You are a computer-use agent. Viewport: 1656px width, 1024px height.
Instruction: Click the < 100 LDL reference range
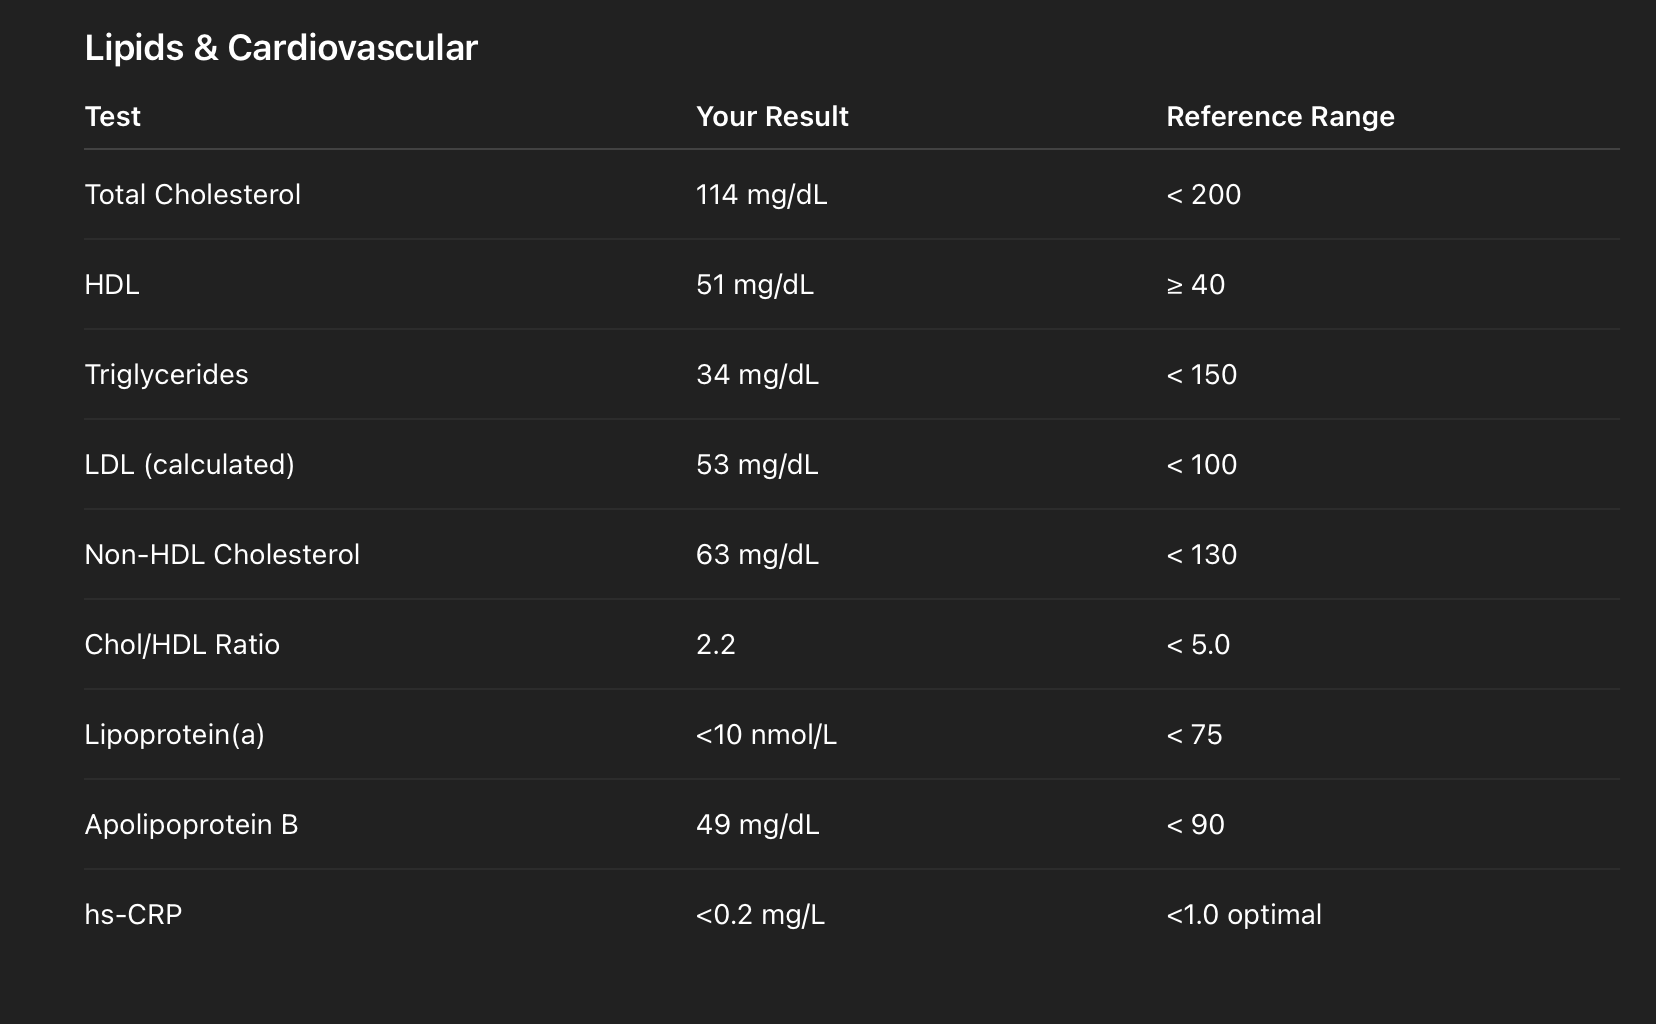[x=1201, y=465]
